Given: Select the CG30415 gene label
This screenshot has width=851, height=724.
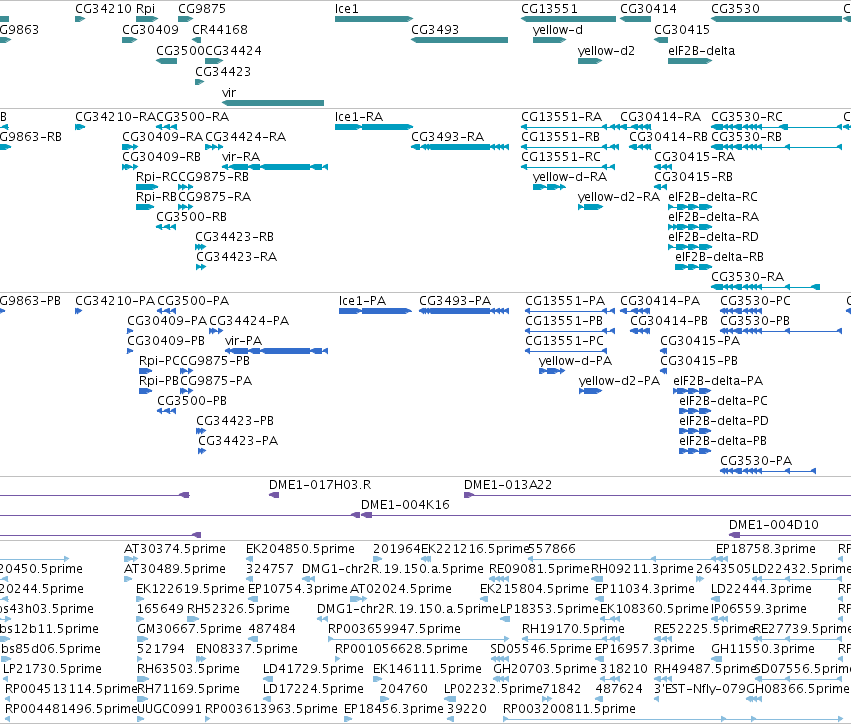Looking at the screenshot, I should [682, 30].
